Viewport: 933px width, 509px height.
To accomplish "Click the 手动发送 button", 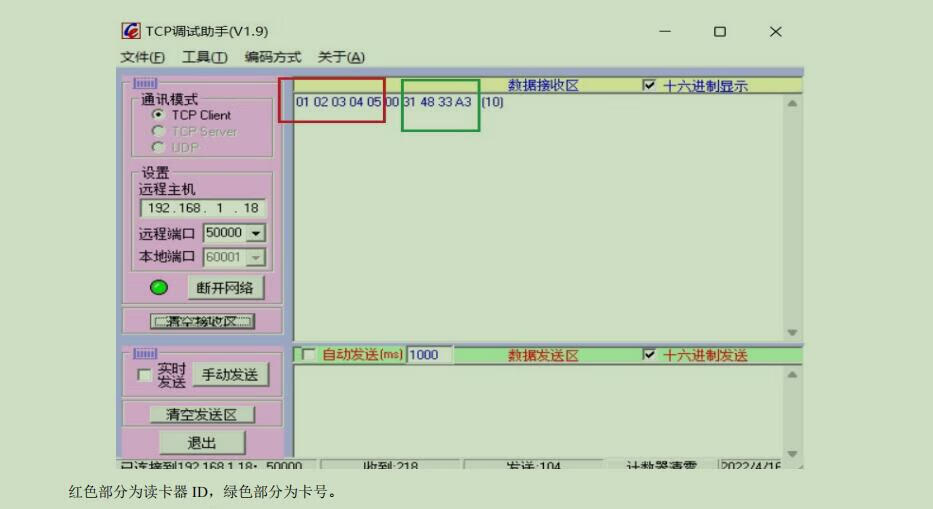I will [x=230, y=375].
